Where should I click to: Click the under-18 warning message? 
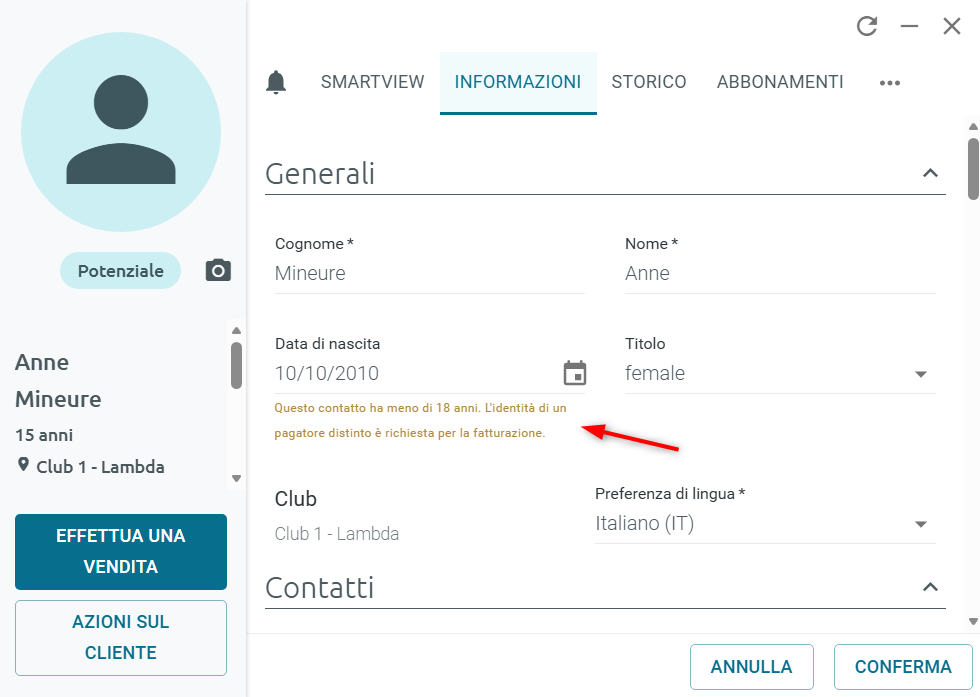click(420, 420)
